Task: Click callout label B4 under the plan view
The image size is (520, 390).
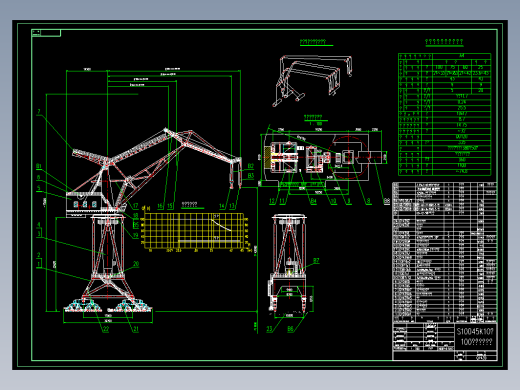Action: (x=313, y=201)
